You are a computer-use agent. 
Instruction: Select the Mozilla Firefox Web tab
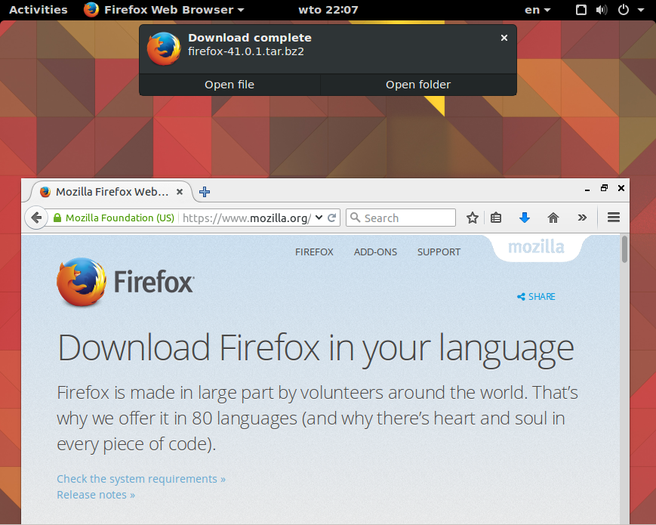pyautogui.click(x=111, y=192)
